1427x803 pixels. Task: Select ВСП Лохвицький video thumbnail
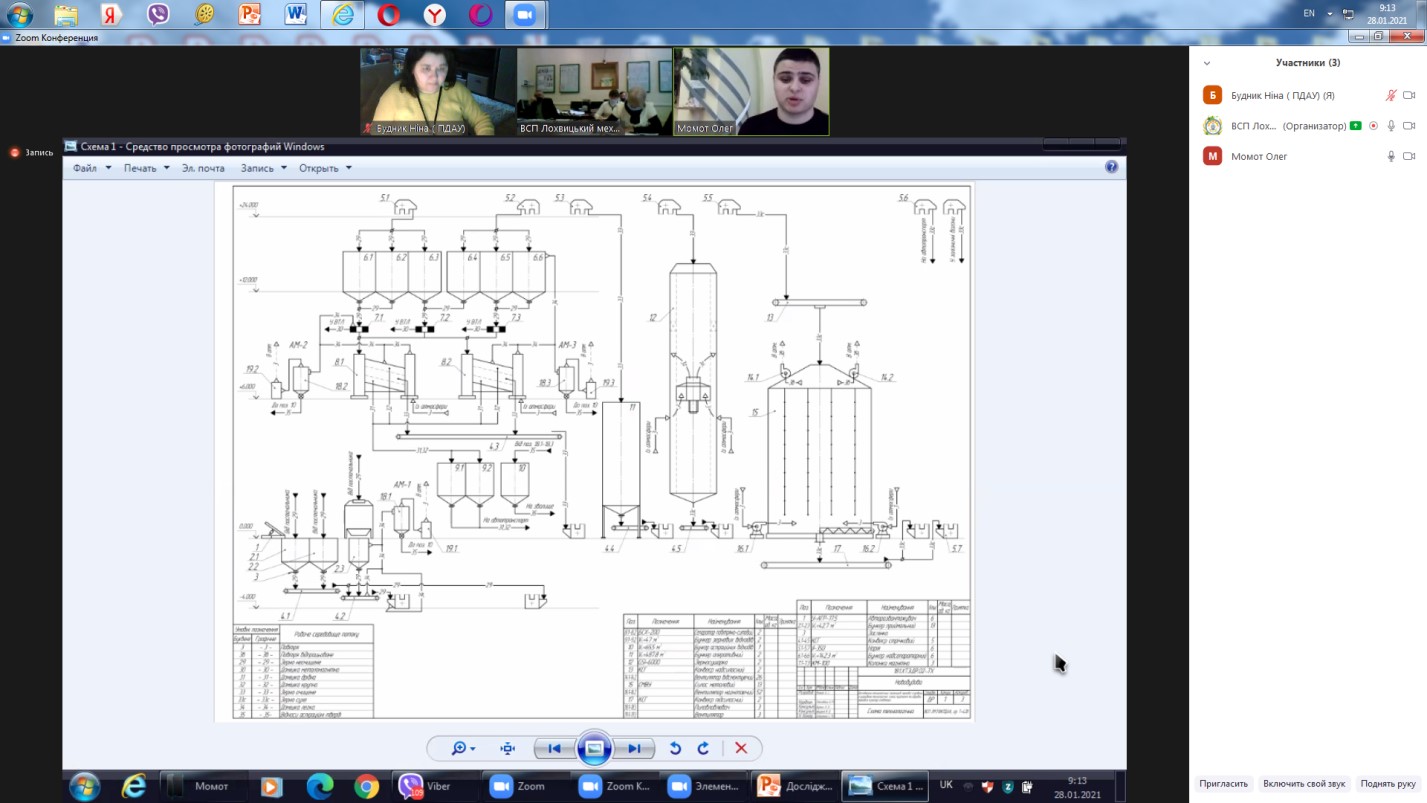(594, 91)
